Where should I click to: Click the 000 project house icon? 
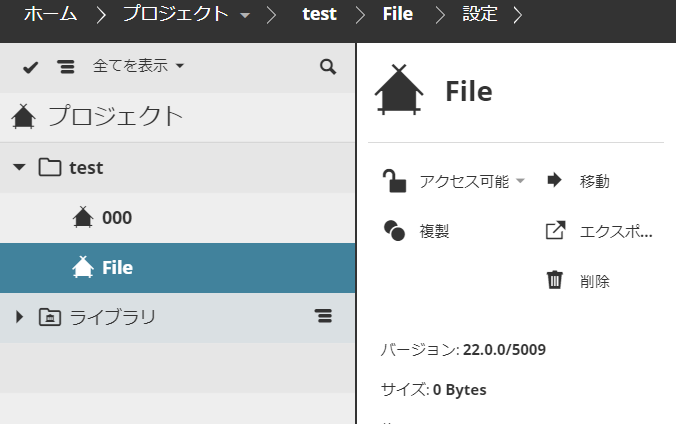(83, 217)
